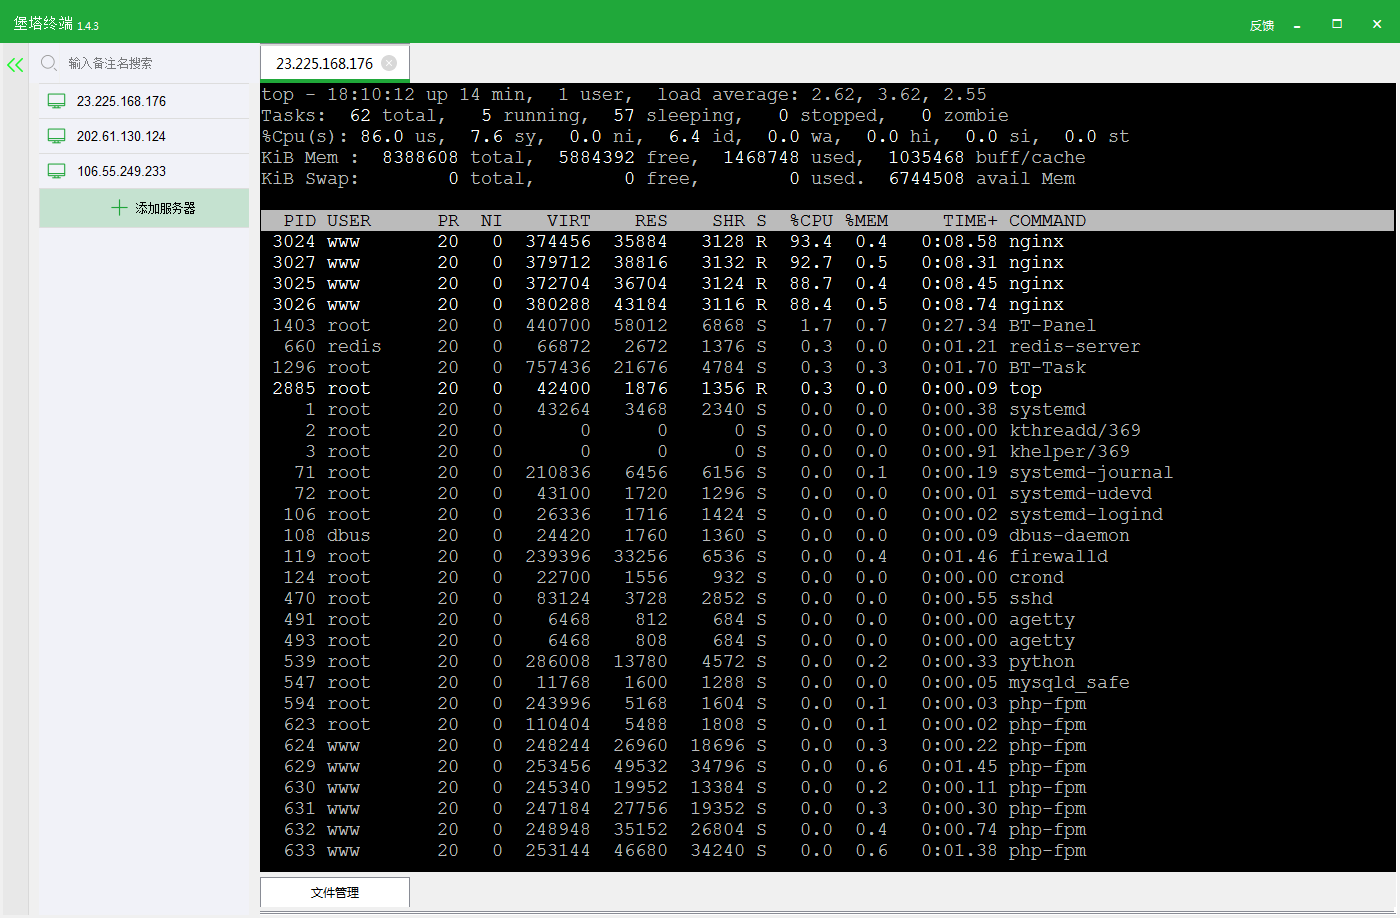Click the sshd process command
1400x918 pixels.
pyautogui.click(x=1031, y=599)
